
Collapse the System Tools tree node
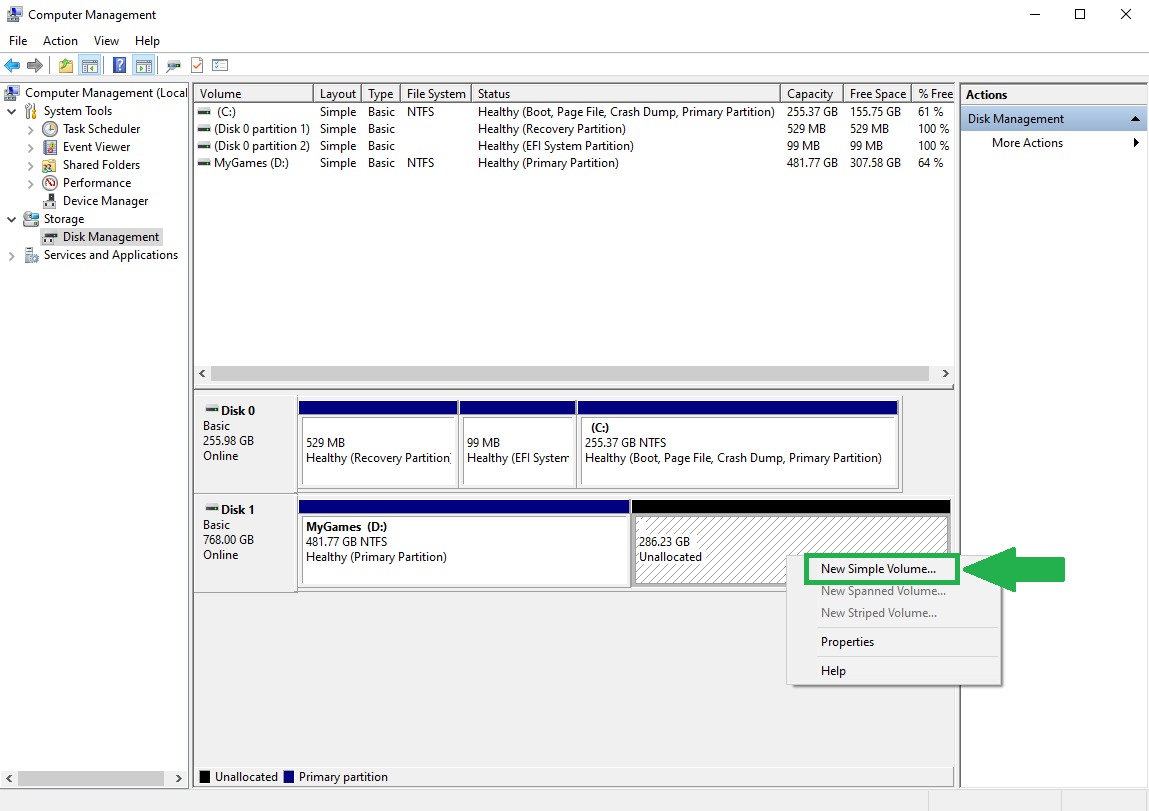point(12,111)
